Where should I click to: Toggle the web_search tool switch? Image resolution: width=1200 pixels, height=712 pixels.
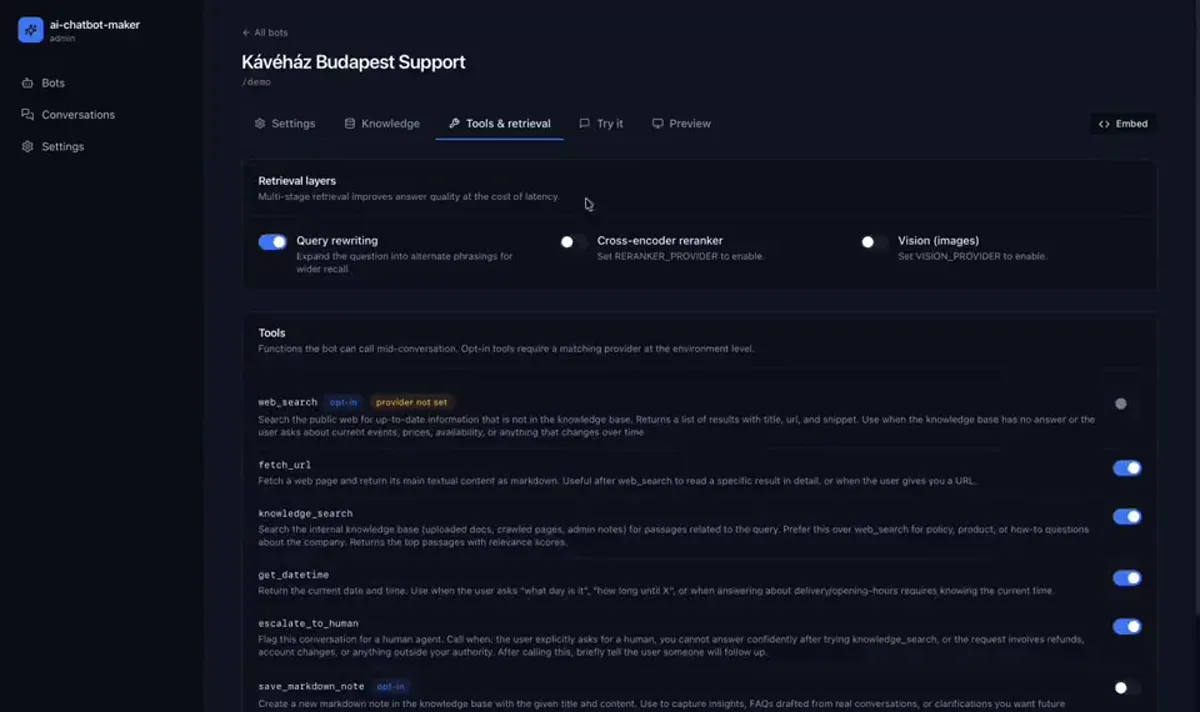[x=1127, y=404]
